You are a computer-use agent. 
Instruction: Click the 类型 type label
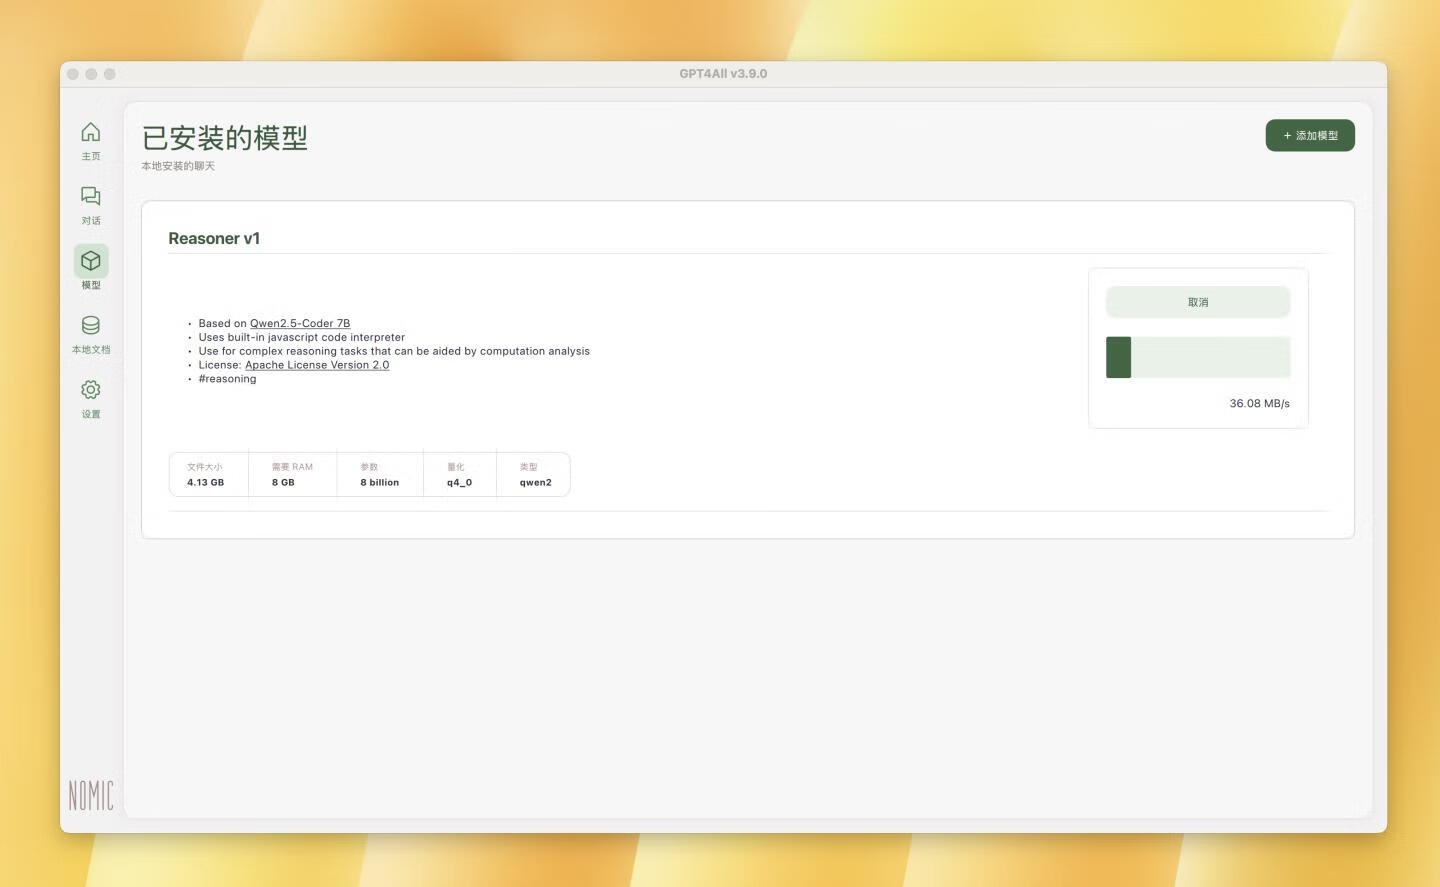(529, 467)
